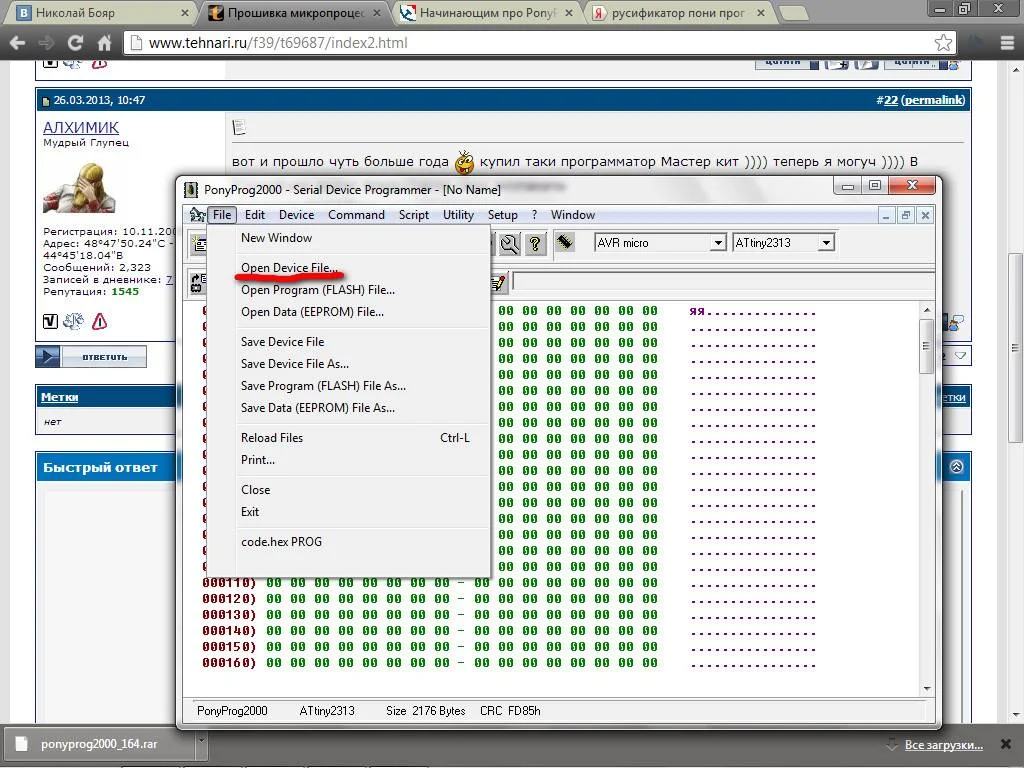Open the АЛХИМИК user profile link
The image size is (1024, 768).
point(81,128)
